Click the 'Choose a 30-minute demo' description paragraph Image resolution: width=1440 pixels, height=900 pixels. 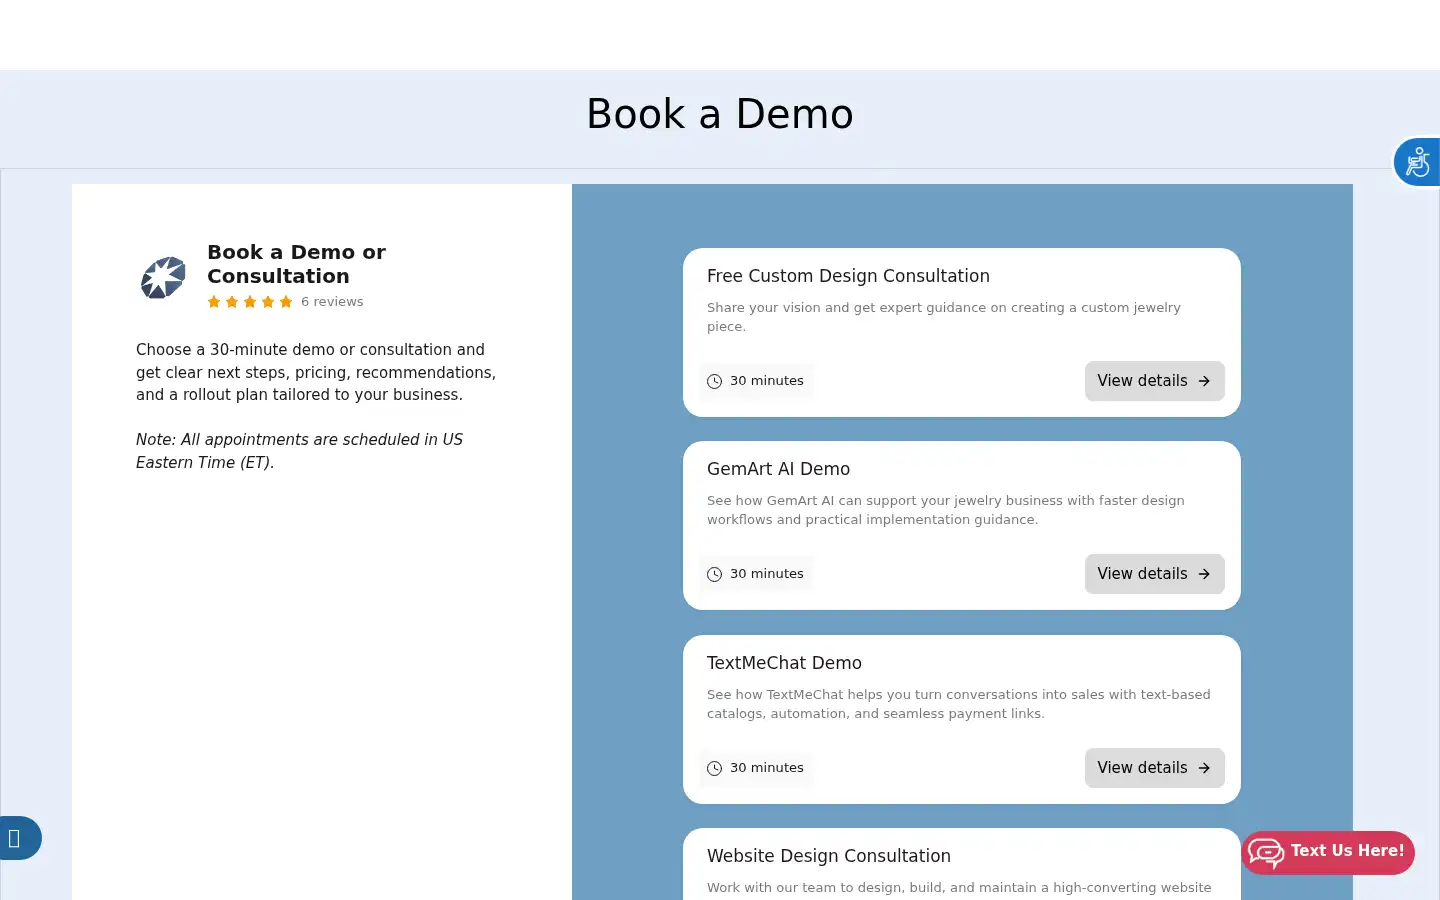tap(316, 372)
